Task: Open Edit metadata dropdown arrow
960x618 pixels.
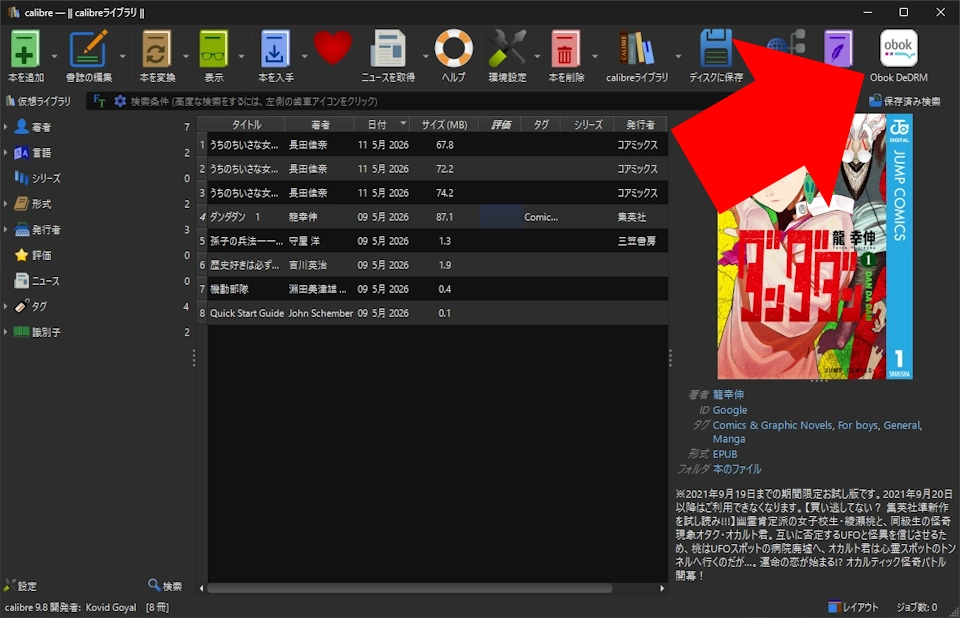Action: 122,56
